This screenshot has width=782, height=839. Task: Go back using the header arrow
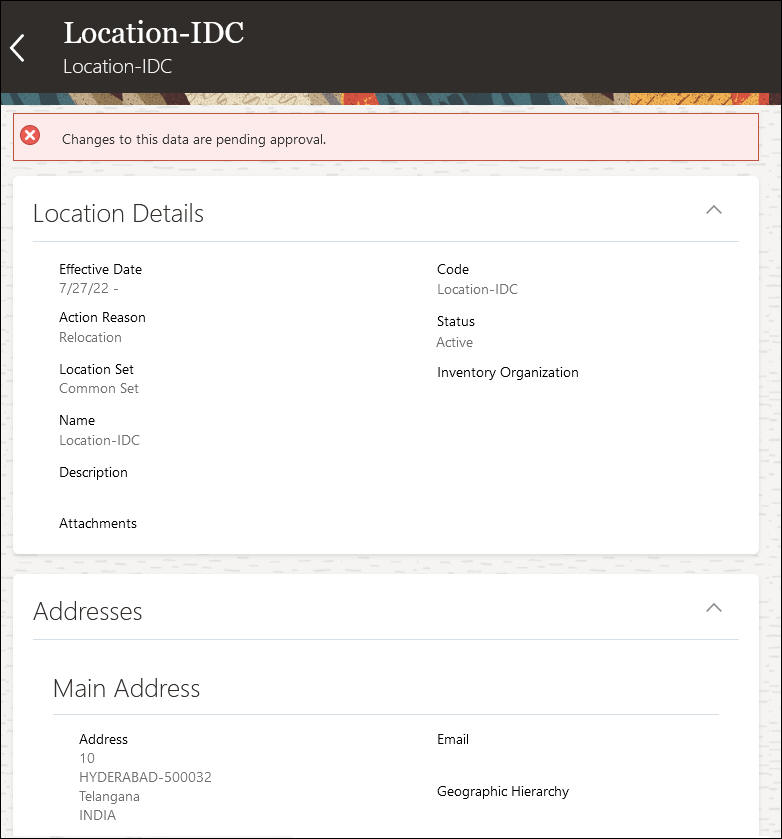18,48
